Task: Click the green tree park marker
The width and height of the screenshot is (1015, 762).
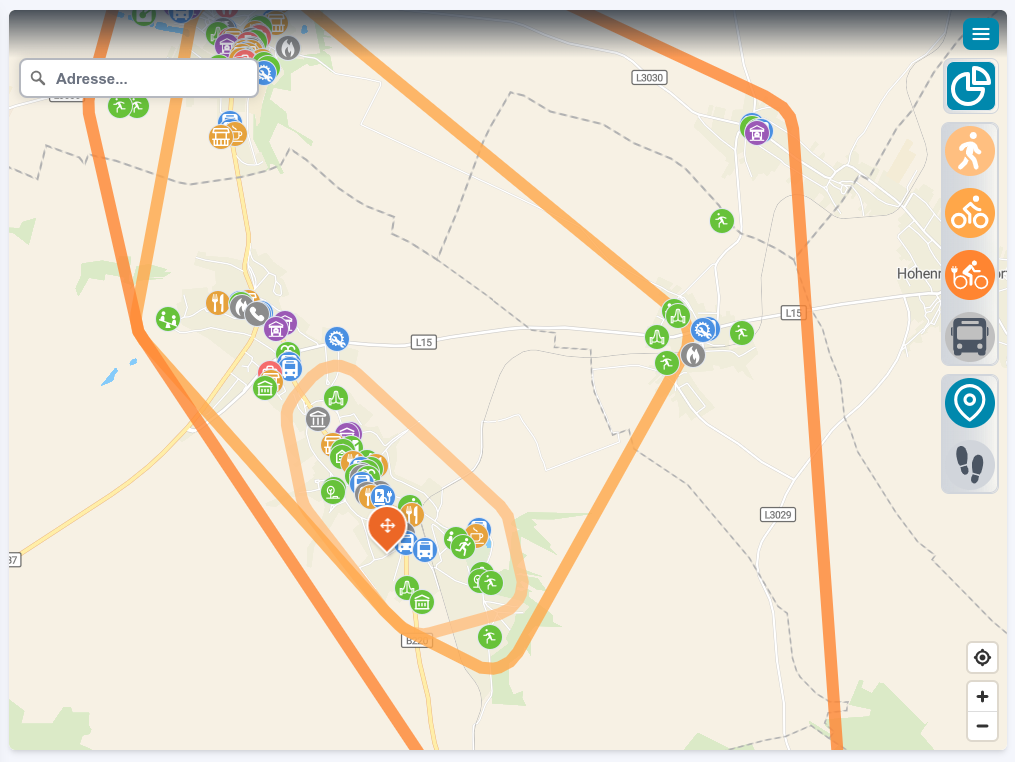Action: [x=332, y=491]
